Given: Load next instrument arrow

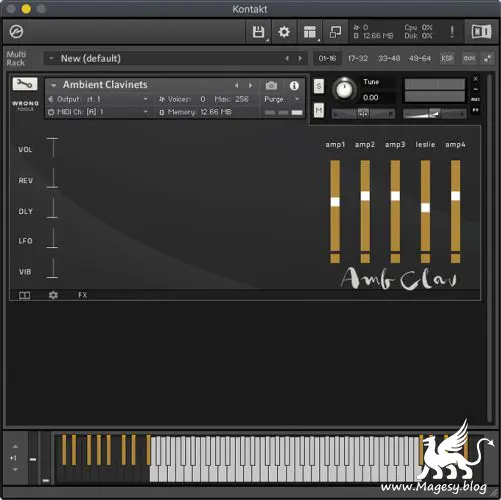Looking at the screenshot, I should 250,85.
